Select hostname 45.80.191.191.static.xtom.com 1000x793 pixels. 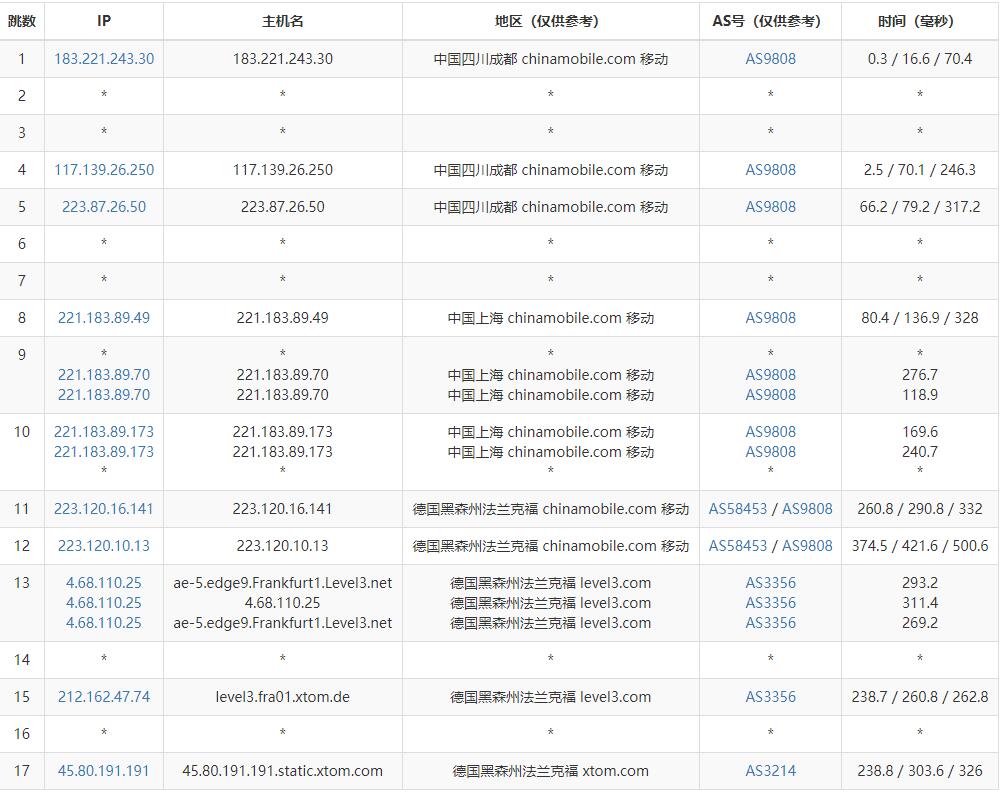[283, 771]
